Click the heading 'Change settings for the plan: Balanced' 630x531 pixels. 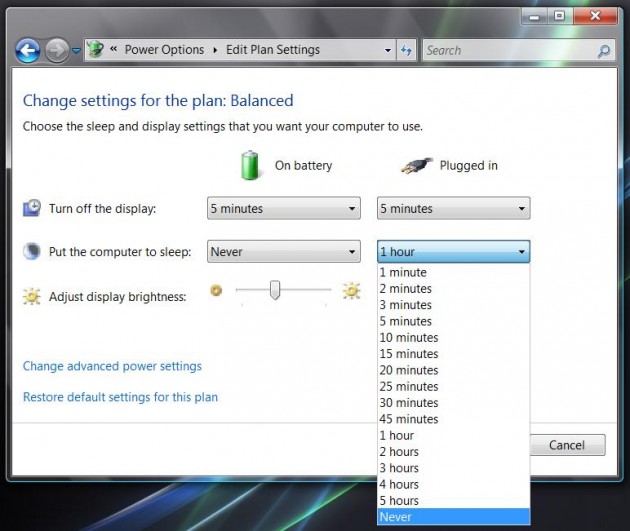click(158, 100)
